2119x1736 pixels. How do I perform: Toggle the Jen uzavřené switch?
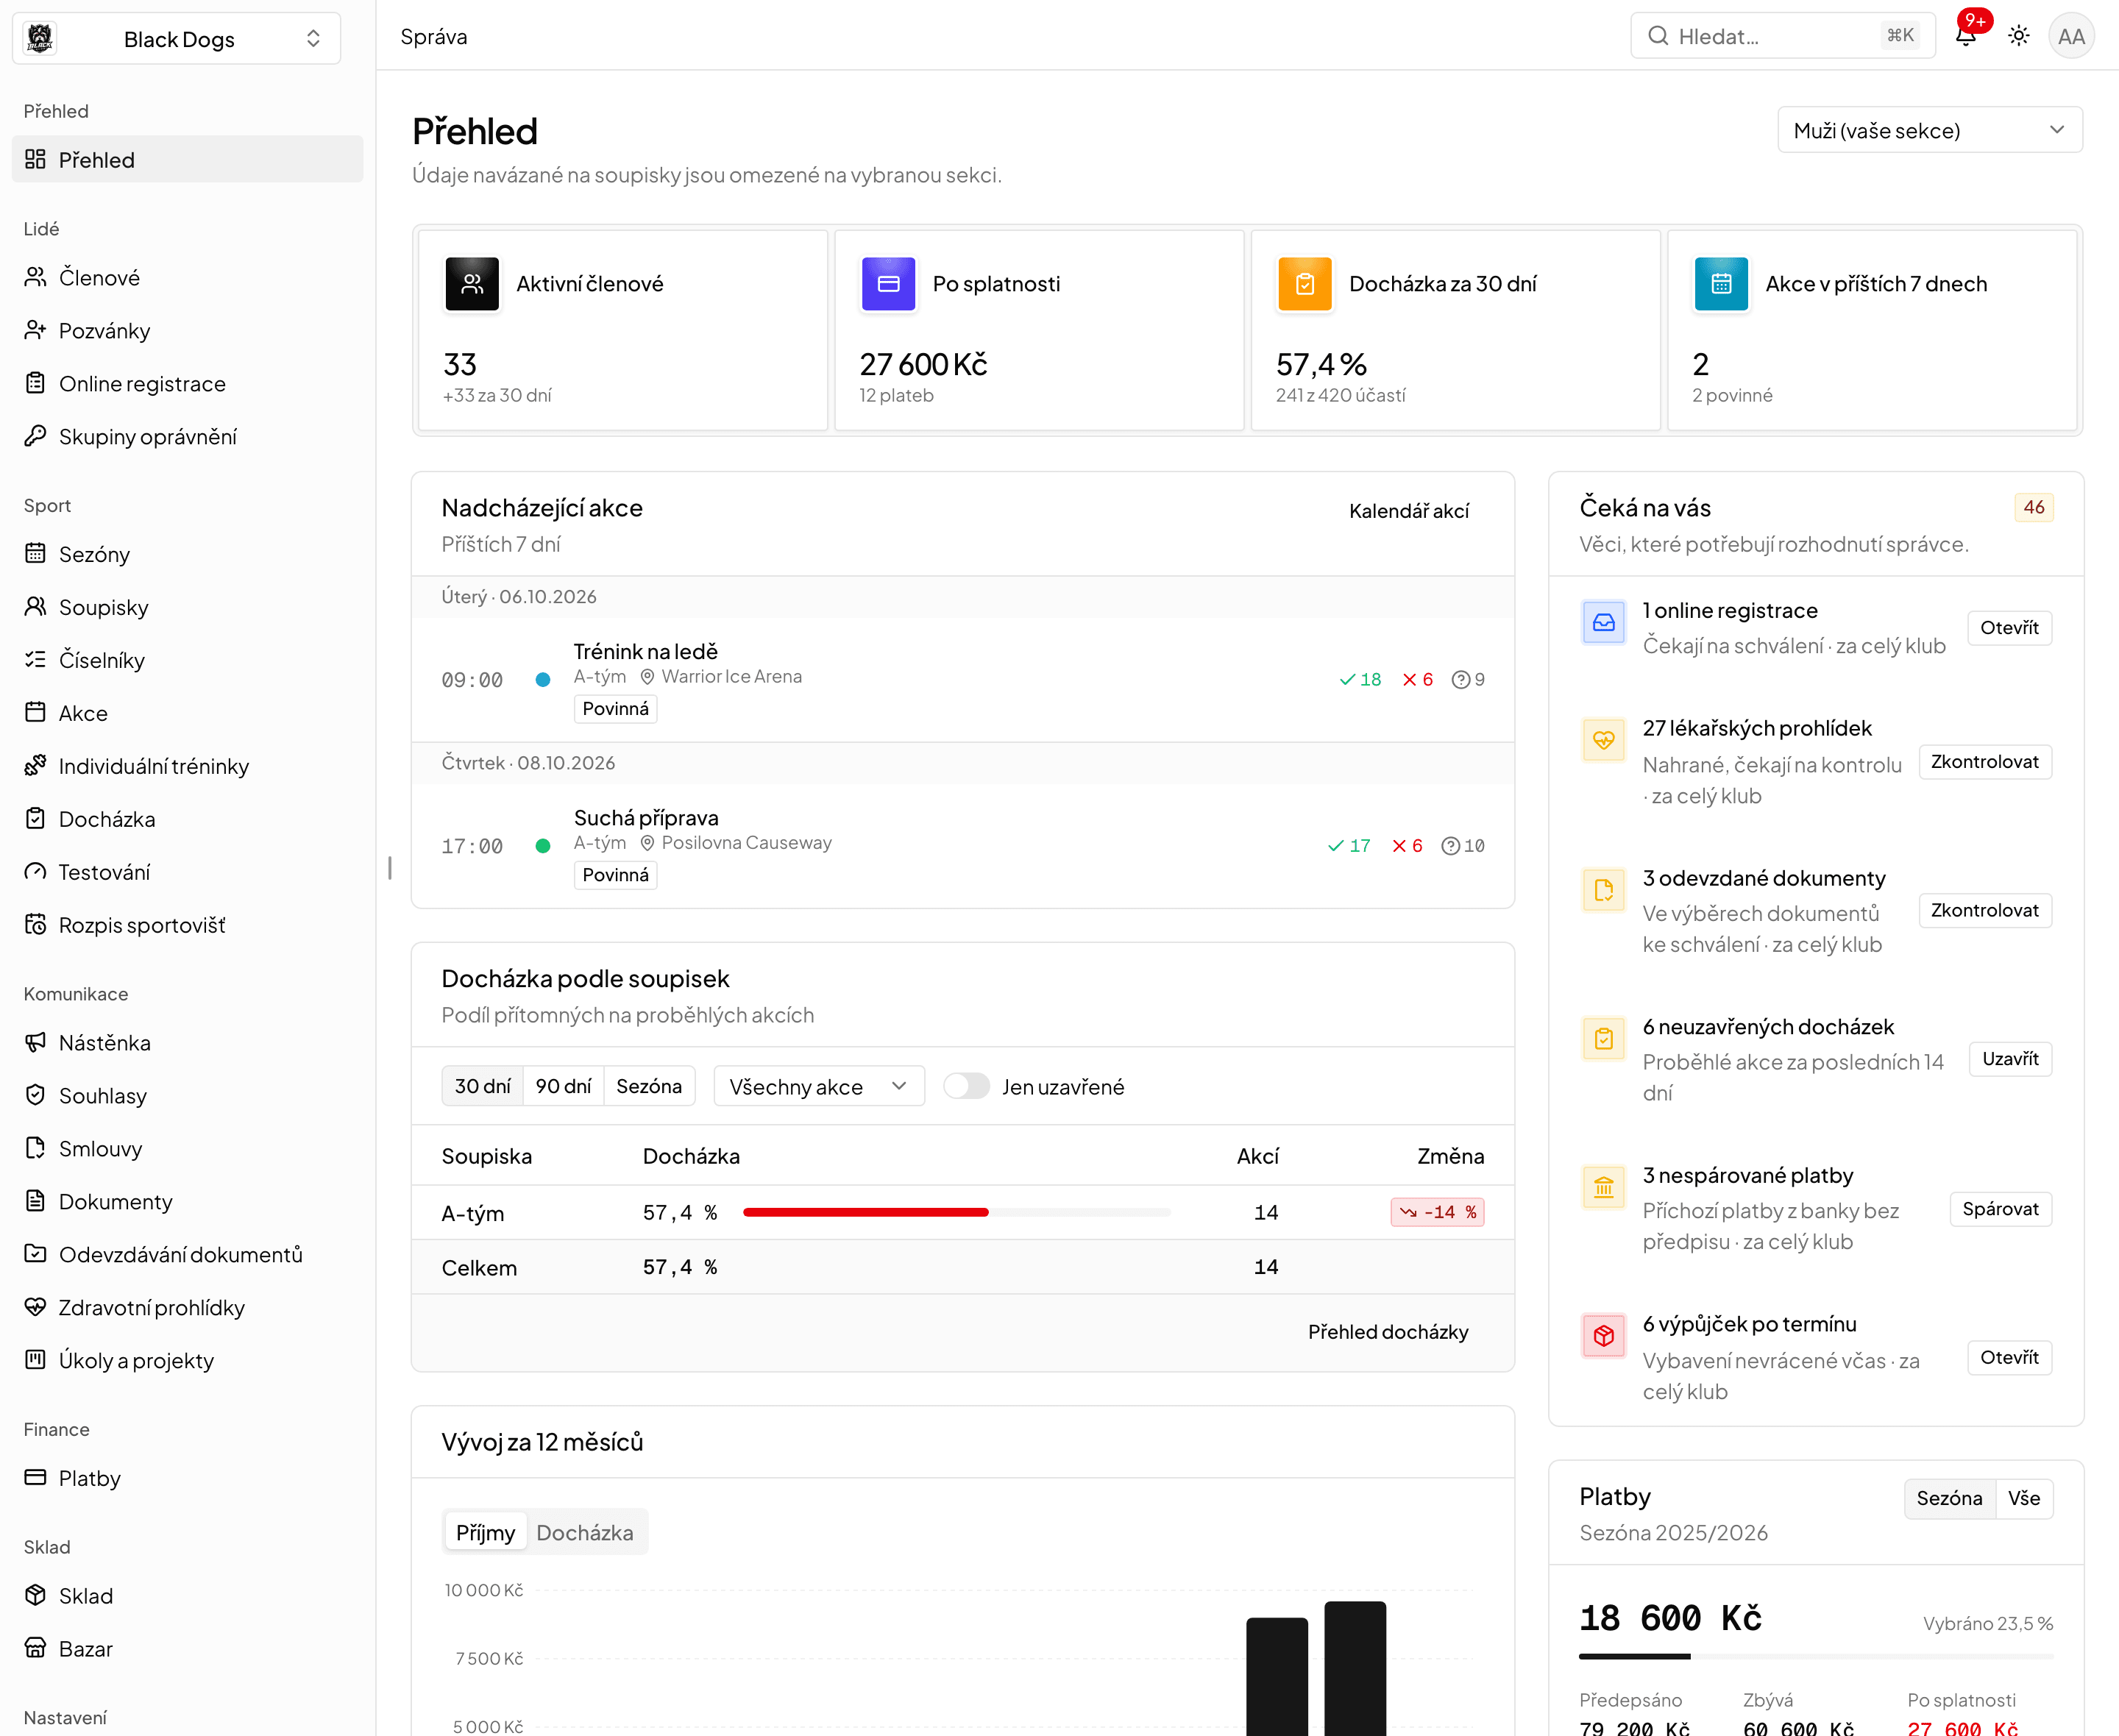click(966, 1086)
